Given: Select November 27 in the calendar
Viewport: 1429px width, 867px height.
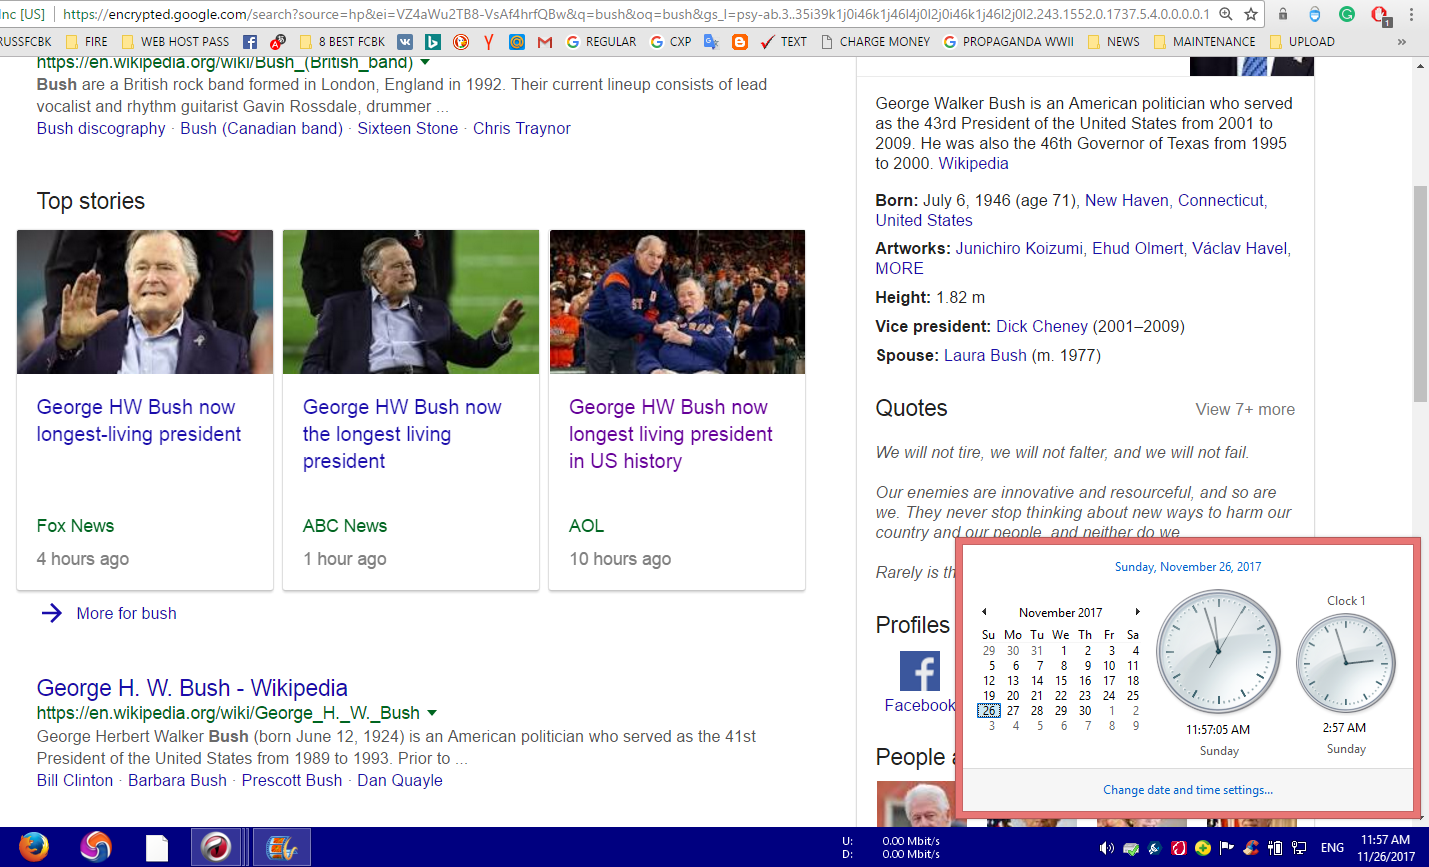Looking at the screenshot, I should point(1013,711).
